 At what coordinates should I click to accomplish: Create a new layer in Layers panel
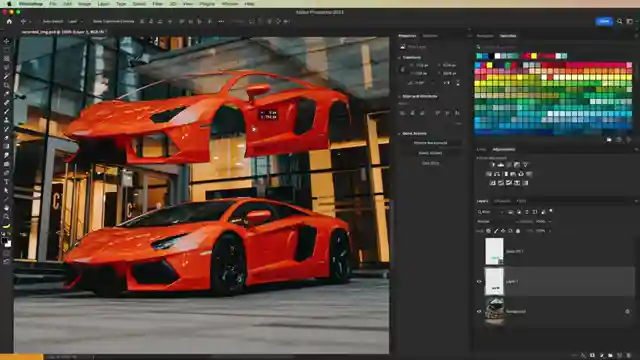[x=620, y=356]
